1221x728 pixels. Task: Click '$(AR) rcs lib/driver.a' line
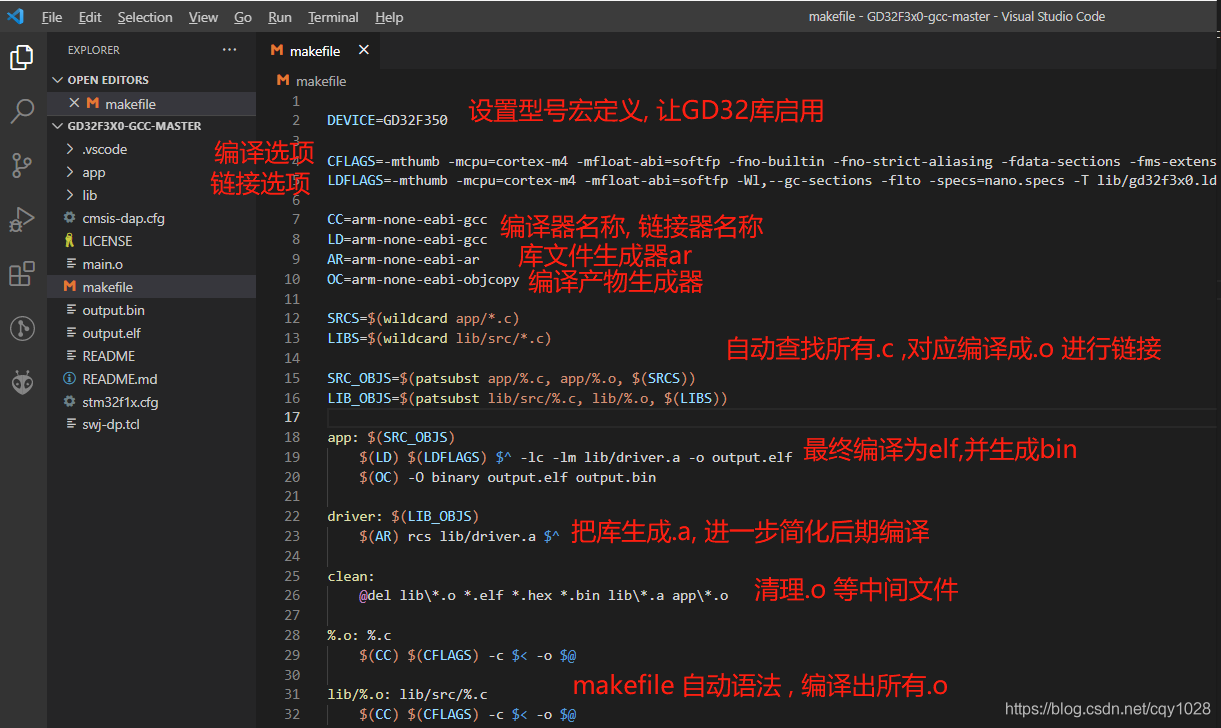[459, 536]
